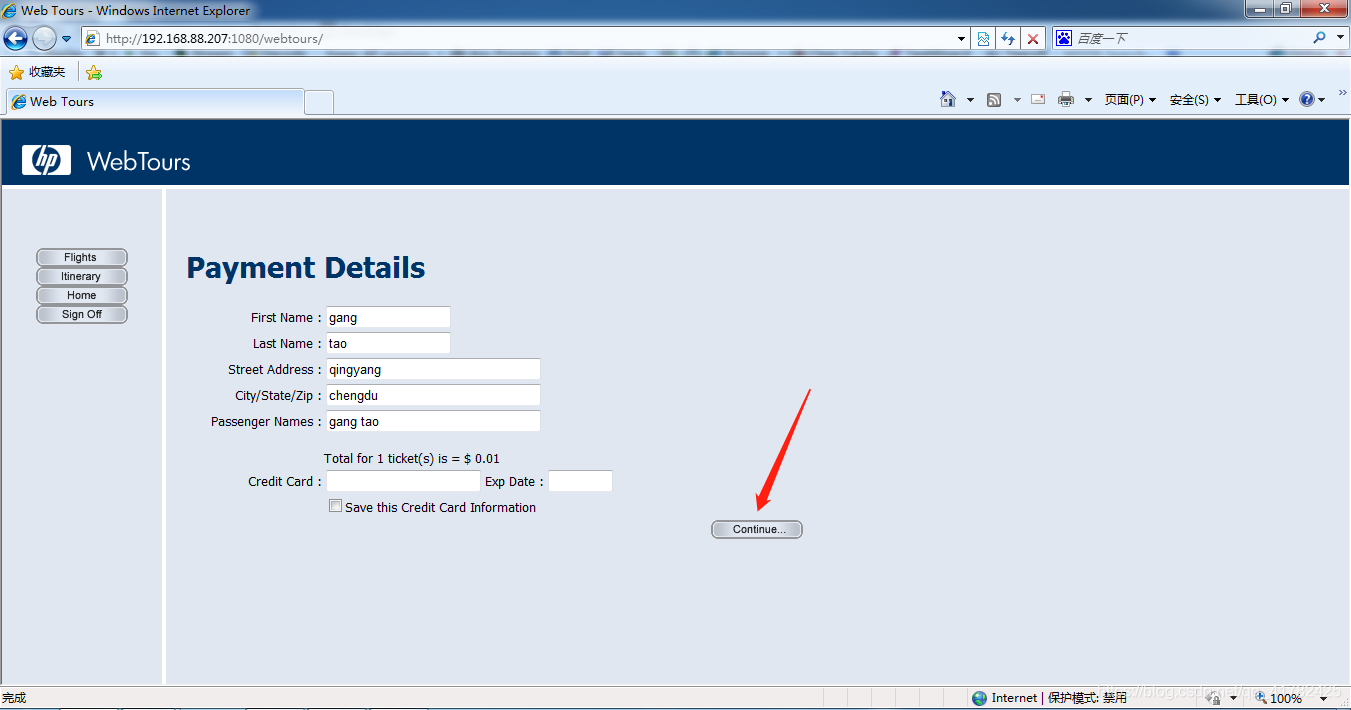Click the Print icon
Screen dimensions: 1351x710
(x=1066, y=99)
